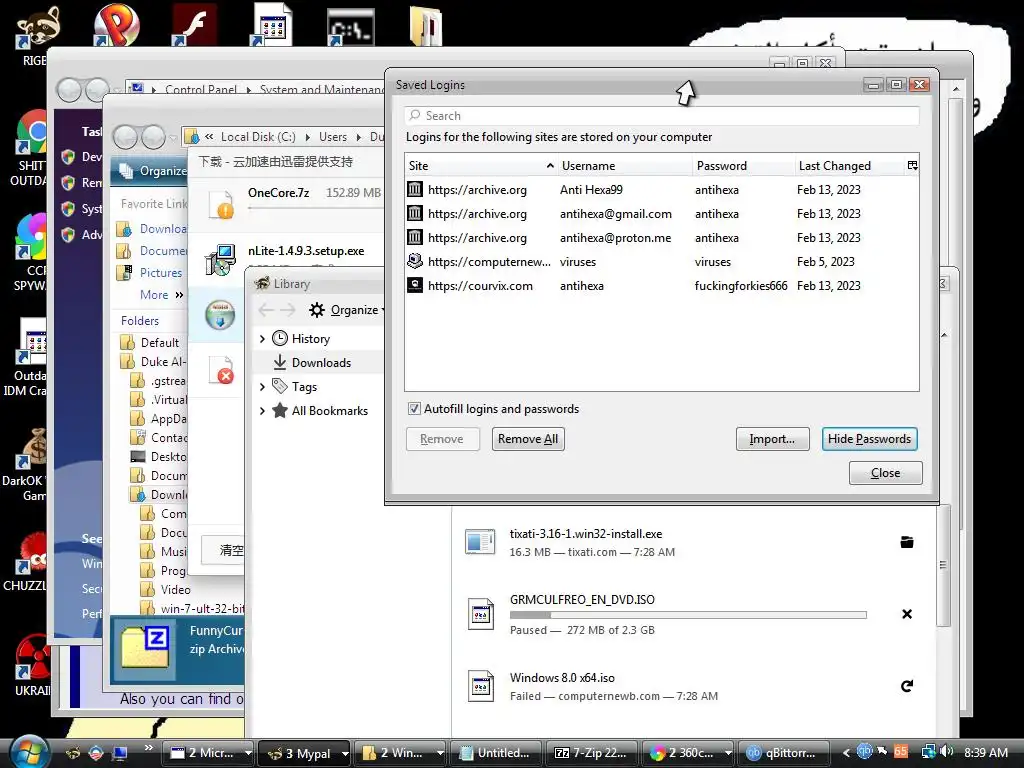
Task: Click the Hide Passwords button
Action: (x=869, y=439)
